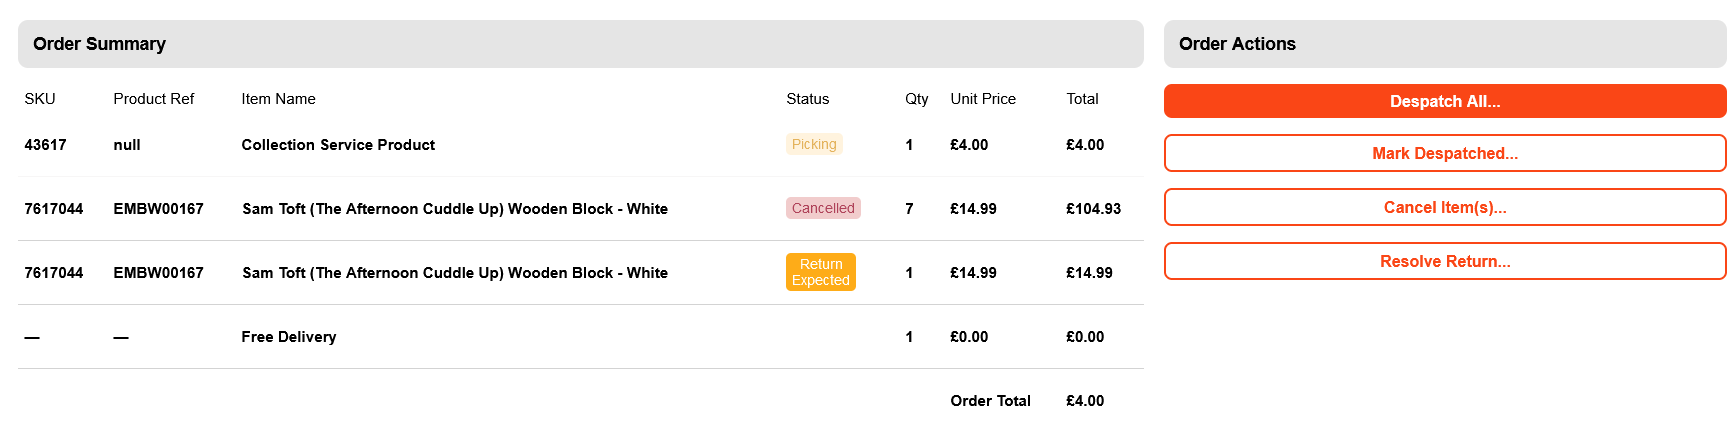The width and height of the screenshot is (1735, 423).
Task: Select SKU number 43617
Action: click(x=46, y=145)
